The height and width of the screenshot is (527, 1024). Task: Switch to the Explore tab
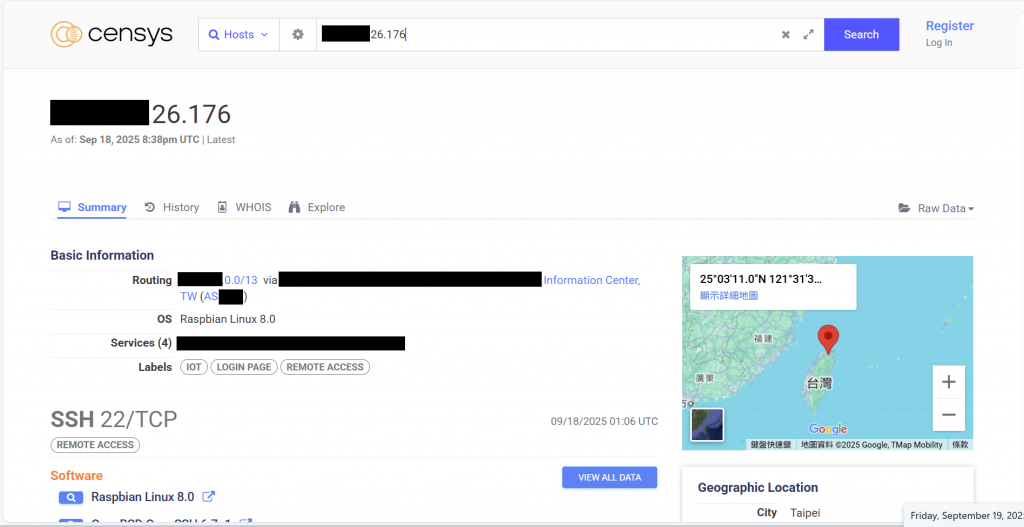317,207
